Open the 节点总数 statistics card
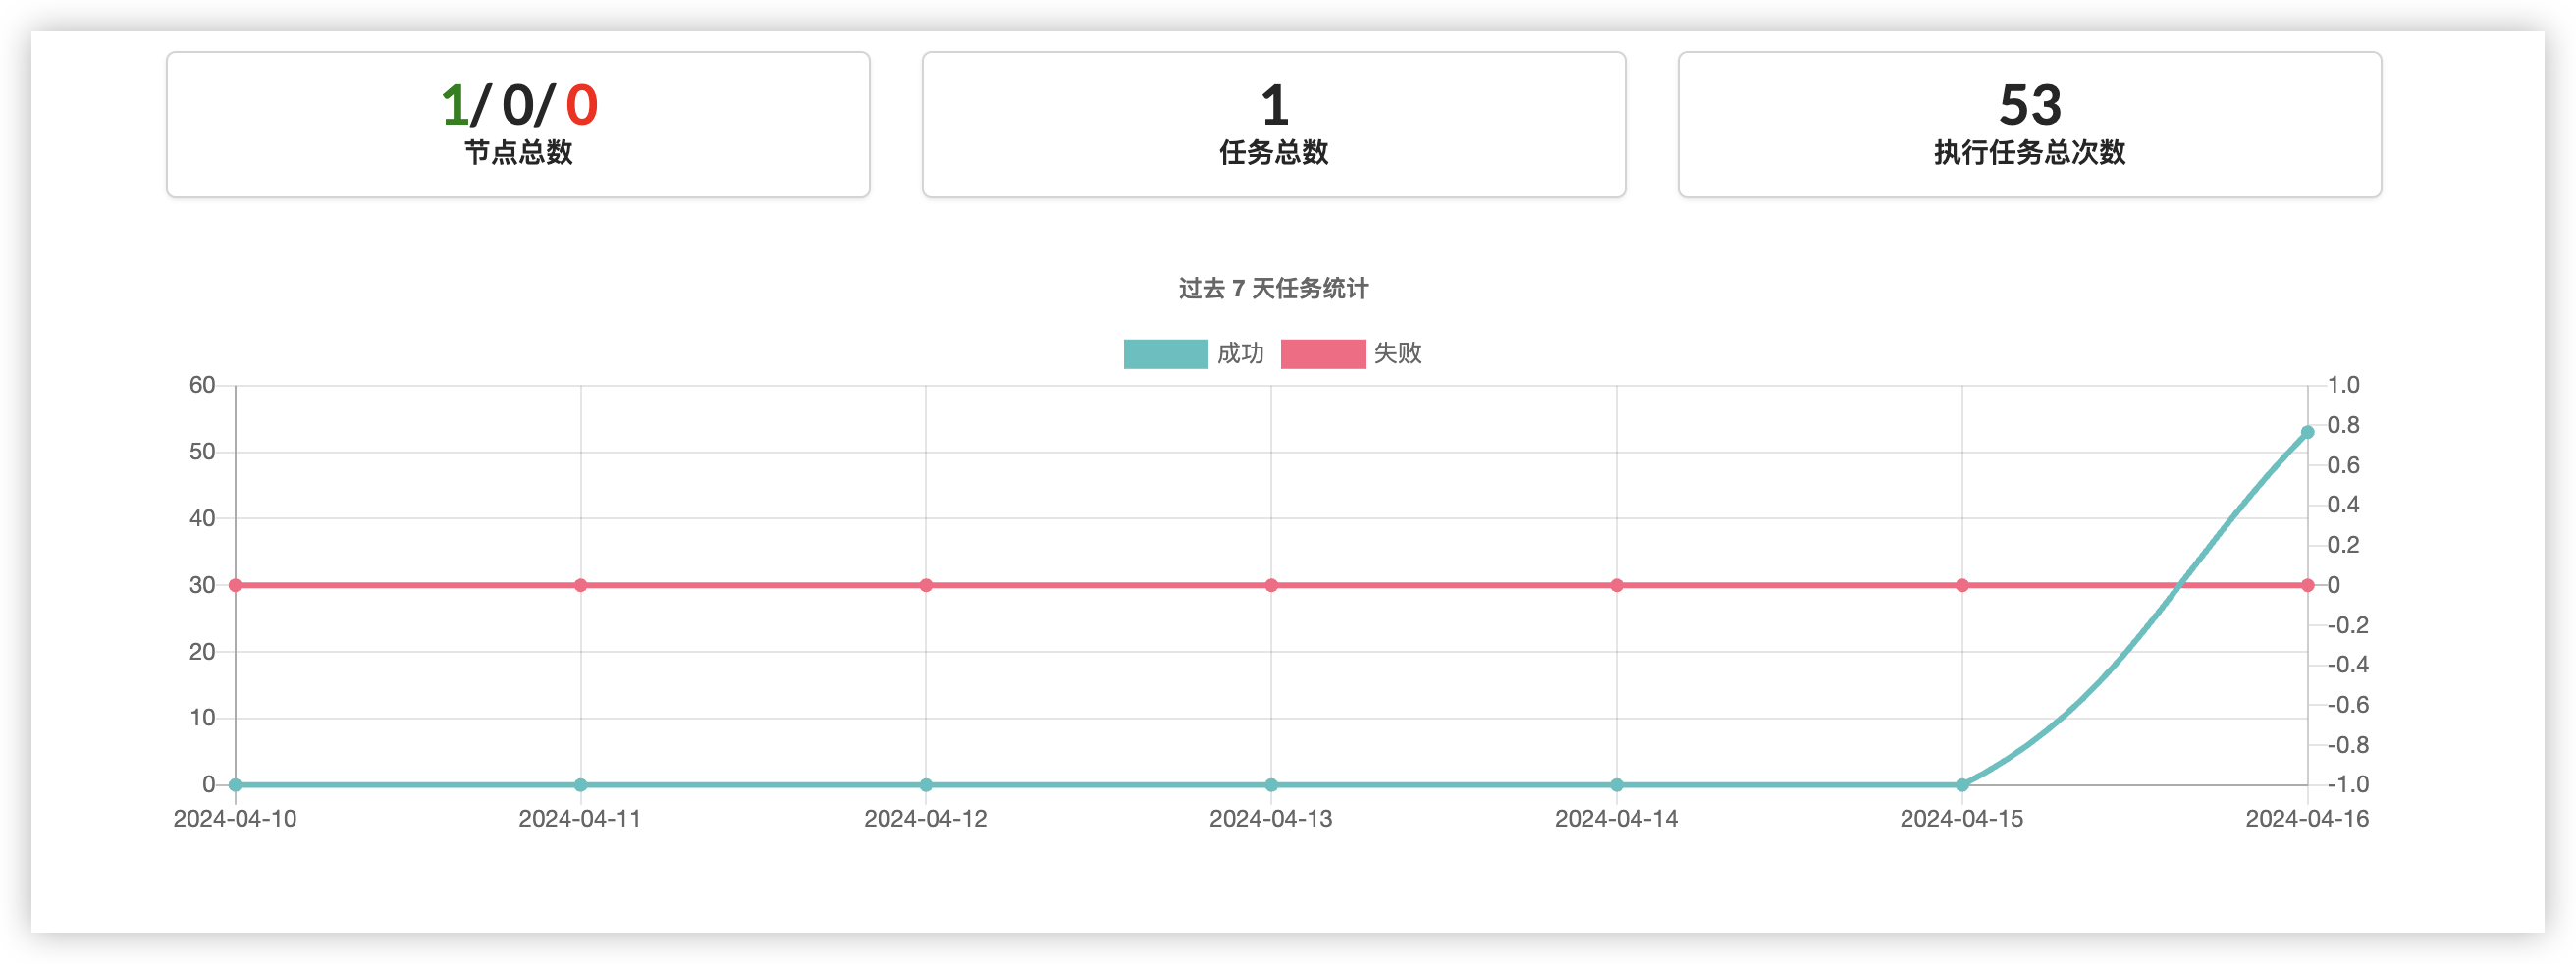The image size is (2576, 964). (518, 125)
